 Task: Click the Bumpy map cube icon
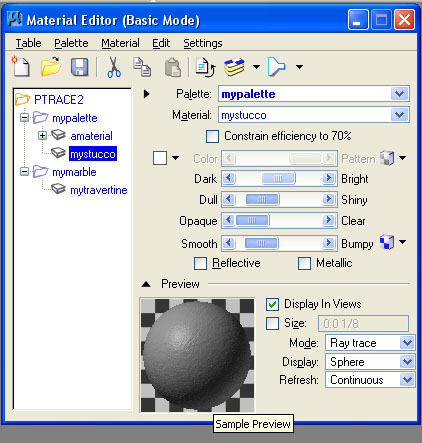coord(387,242)
